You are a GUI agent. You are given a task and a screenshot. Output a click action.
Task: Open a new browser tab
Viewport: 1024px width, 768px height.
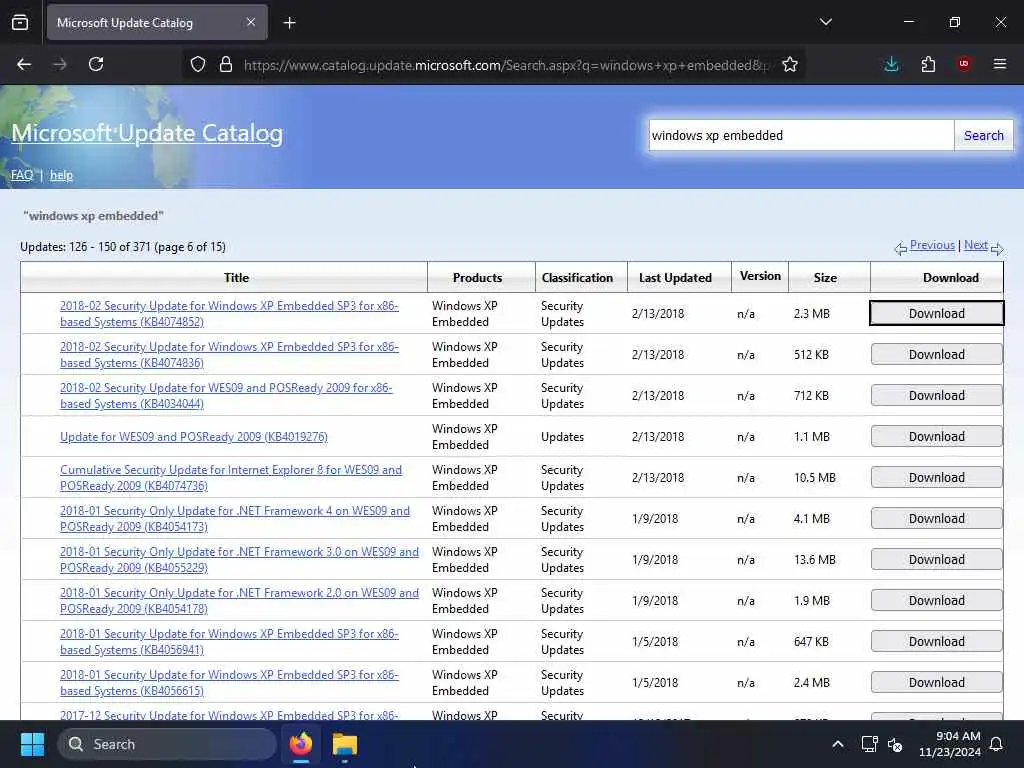289,23
